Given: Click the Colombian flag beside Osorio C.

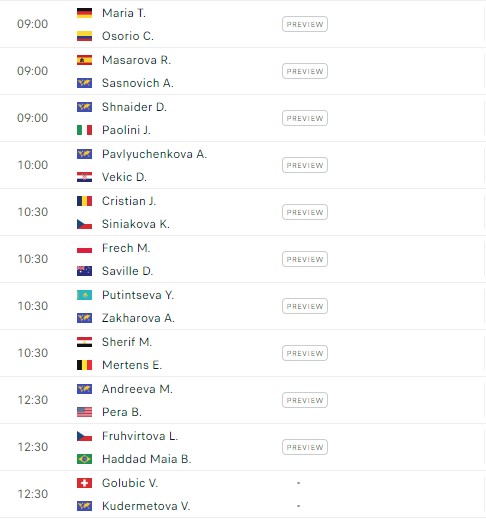Looking at the screenshot, I should (84, 36).
